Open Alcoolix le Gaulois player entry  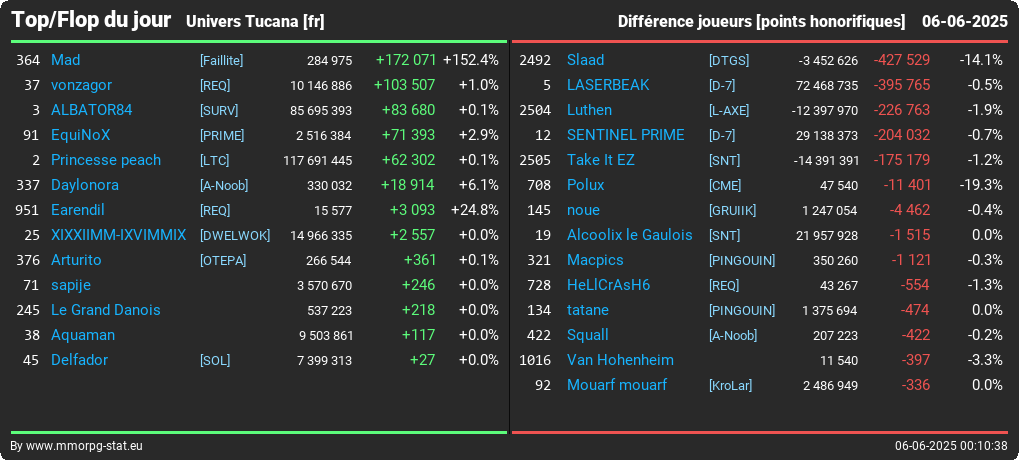(630, 235)
